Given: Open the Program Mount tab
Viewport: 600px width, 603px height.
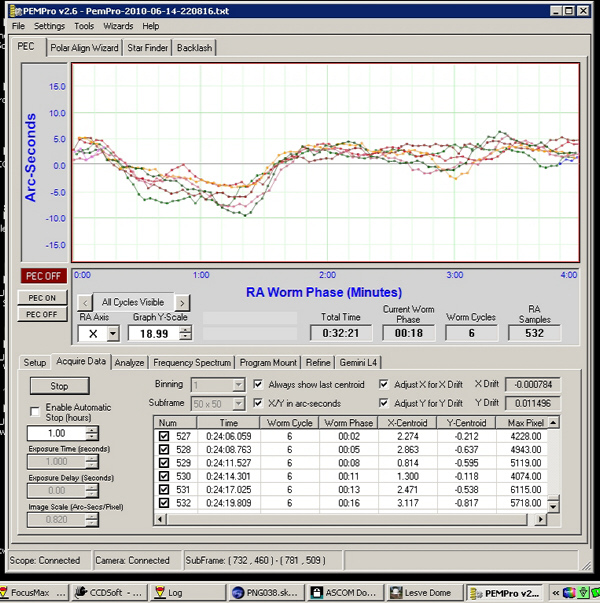Looking at the screenshot, I should click(x=268, y=363).
